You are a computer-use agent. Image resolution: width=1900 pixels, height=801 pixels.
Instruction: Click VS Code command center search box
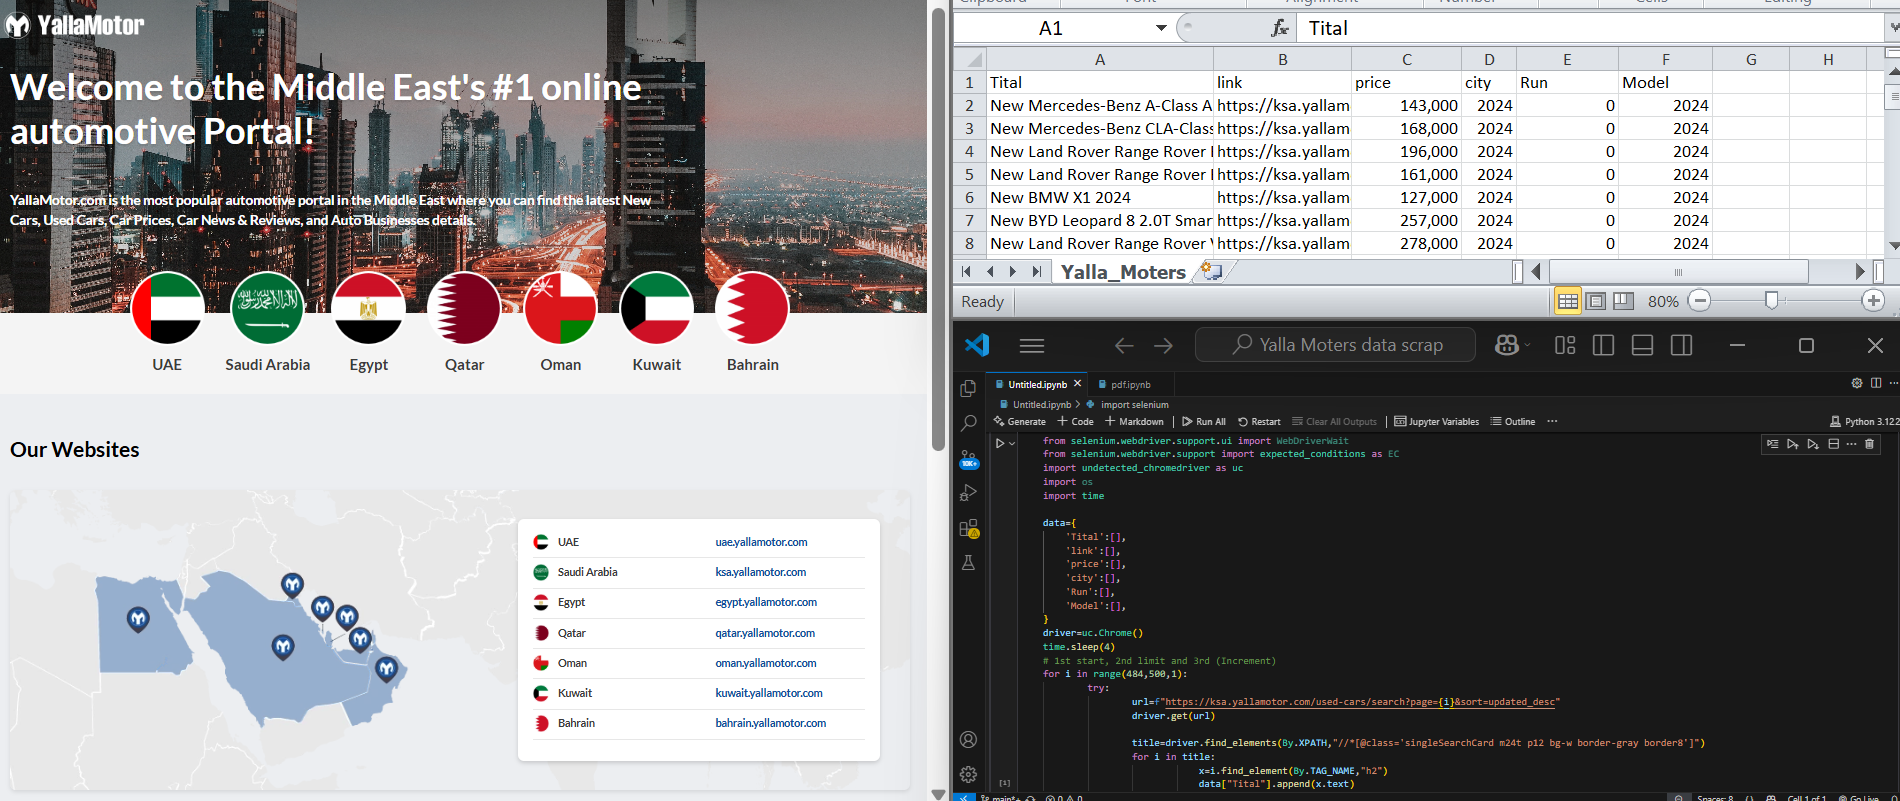pos(1335,345)
